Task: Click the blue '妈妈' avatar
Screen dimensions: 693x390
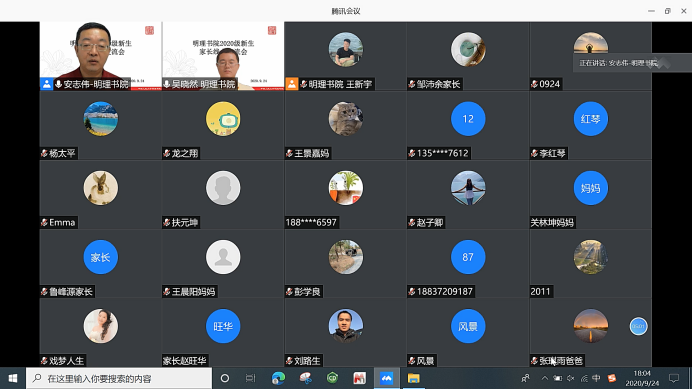Action: tap(590, 188)
